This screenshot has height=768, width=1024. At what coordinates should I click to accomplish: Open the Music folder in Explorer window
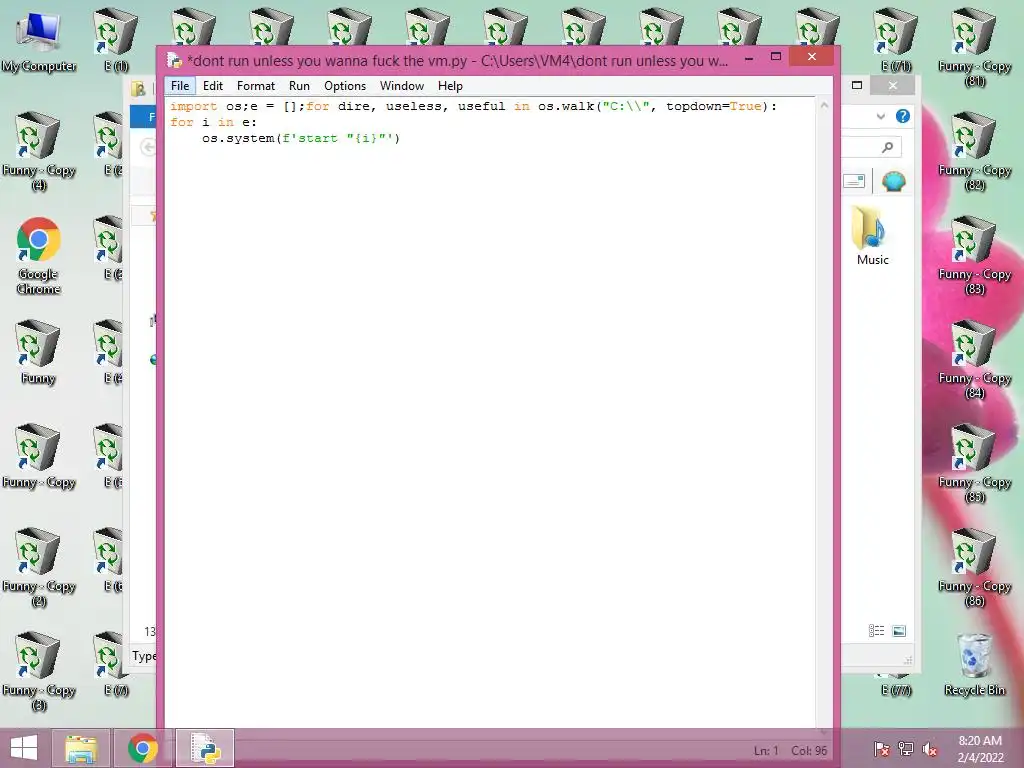point(872,236)
